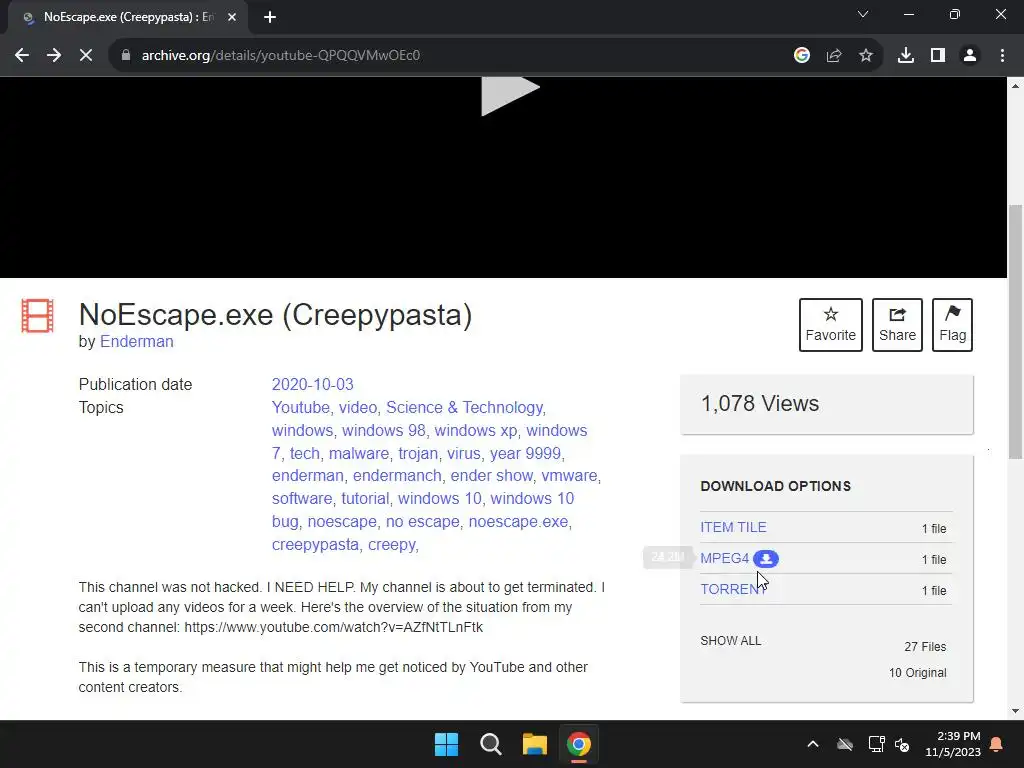This screenshot has height=768, width=1024.
Task: Open Chrome downloads
Action: pyautogui.click(x=906, y=56)
